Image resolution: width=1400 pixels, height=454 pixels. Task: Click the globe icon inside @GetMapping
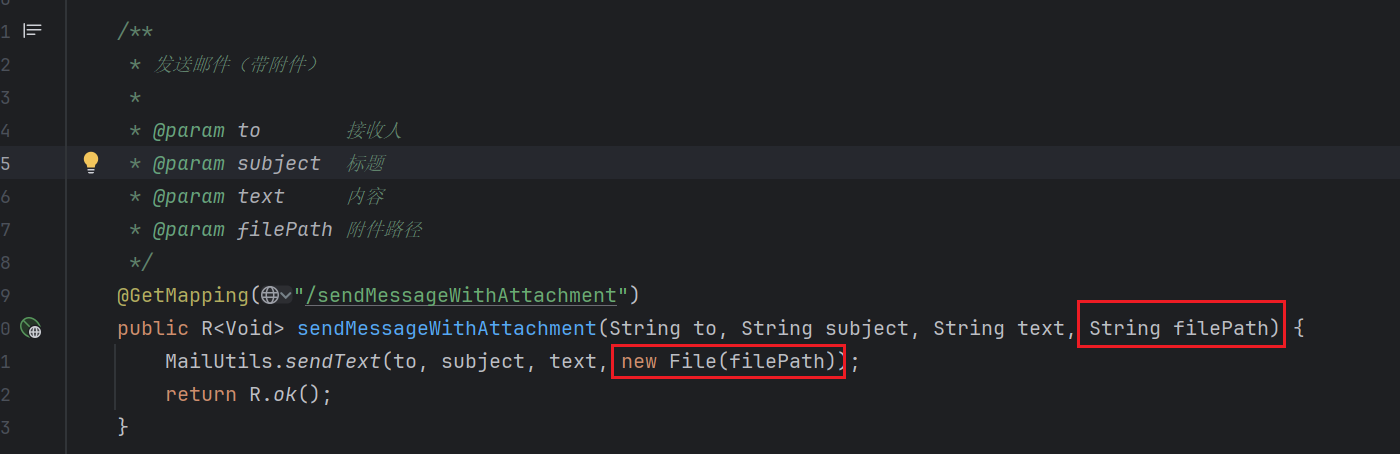[x=270, y=295]
